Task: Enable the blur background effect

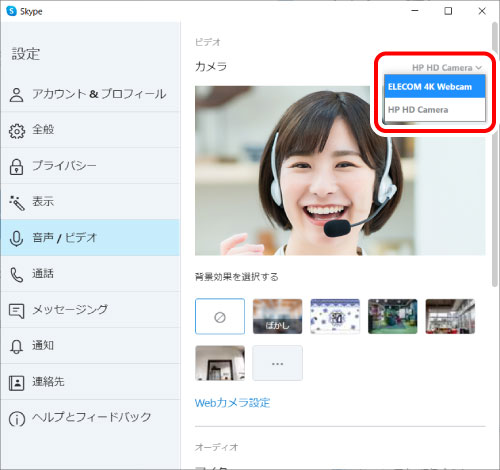Action: [277, 316]
